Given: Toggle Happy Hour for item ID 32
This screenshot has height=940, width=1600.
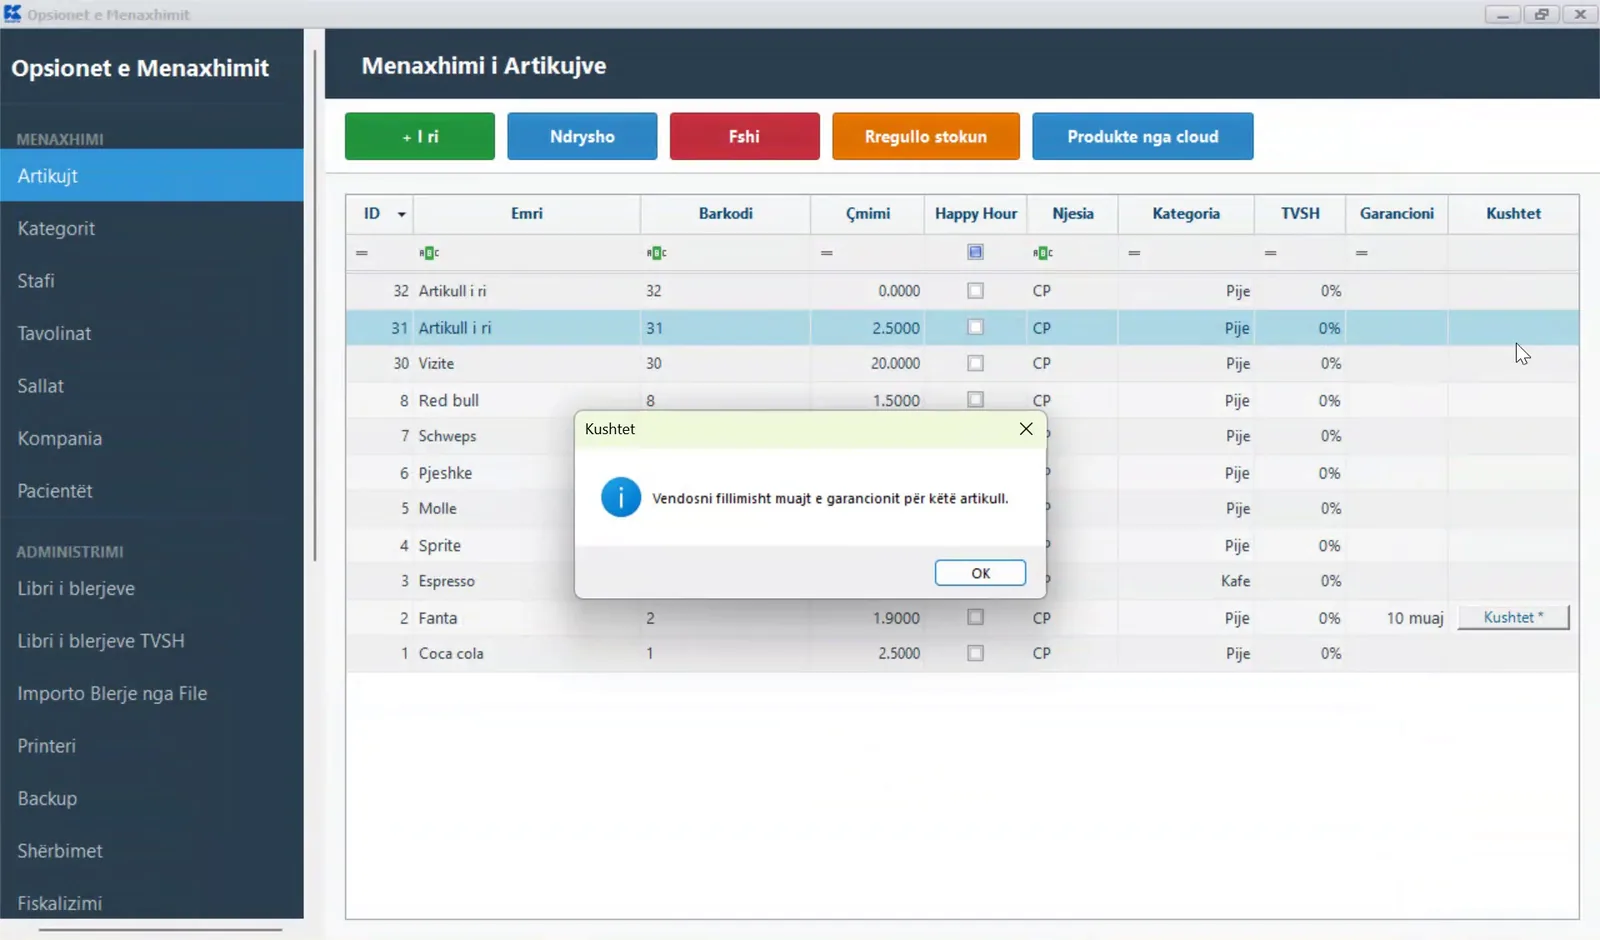Looking at the screenshot, I should (975, 291).
